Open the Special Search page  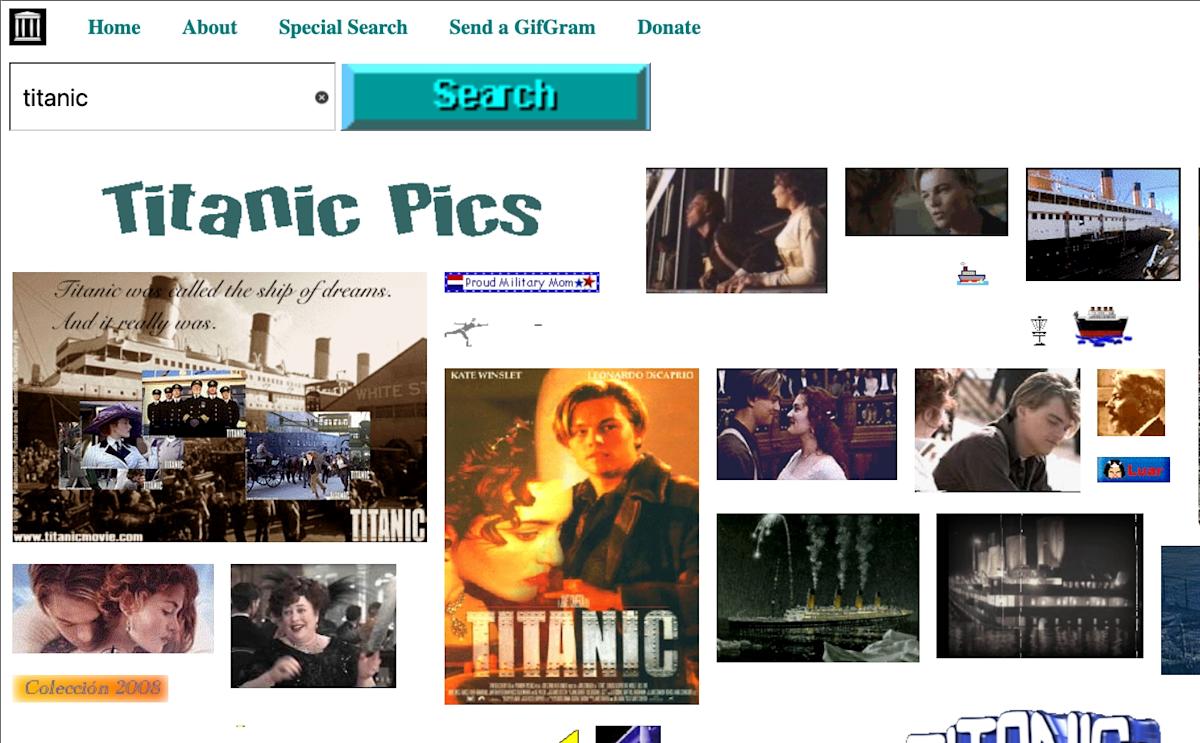coord(343,27)
